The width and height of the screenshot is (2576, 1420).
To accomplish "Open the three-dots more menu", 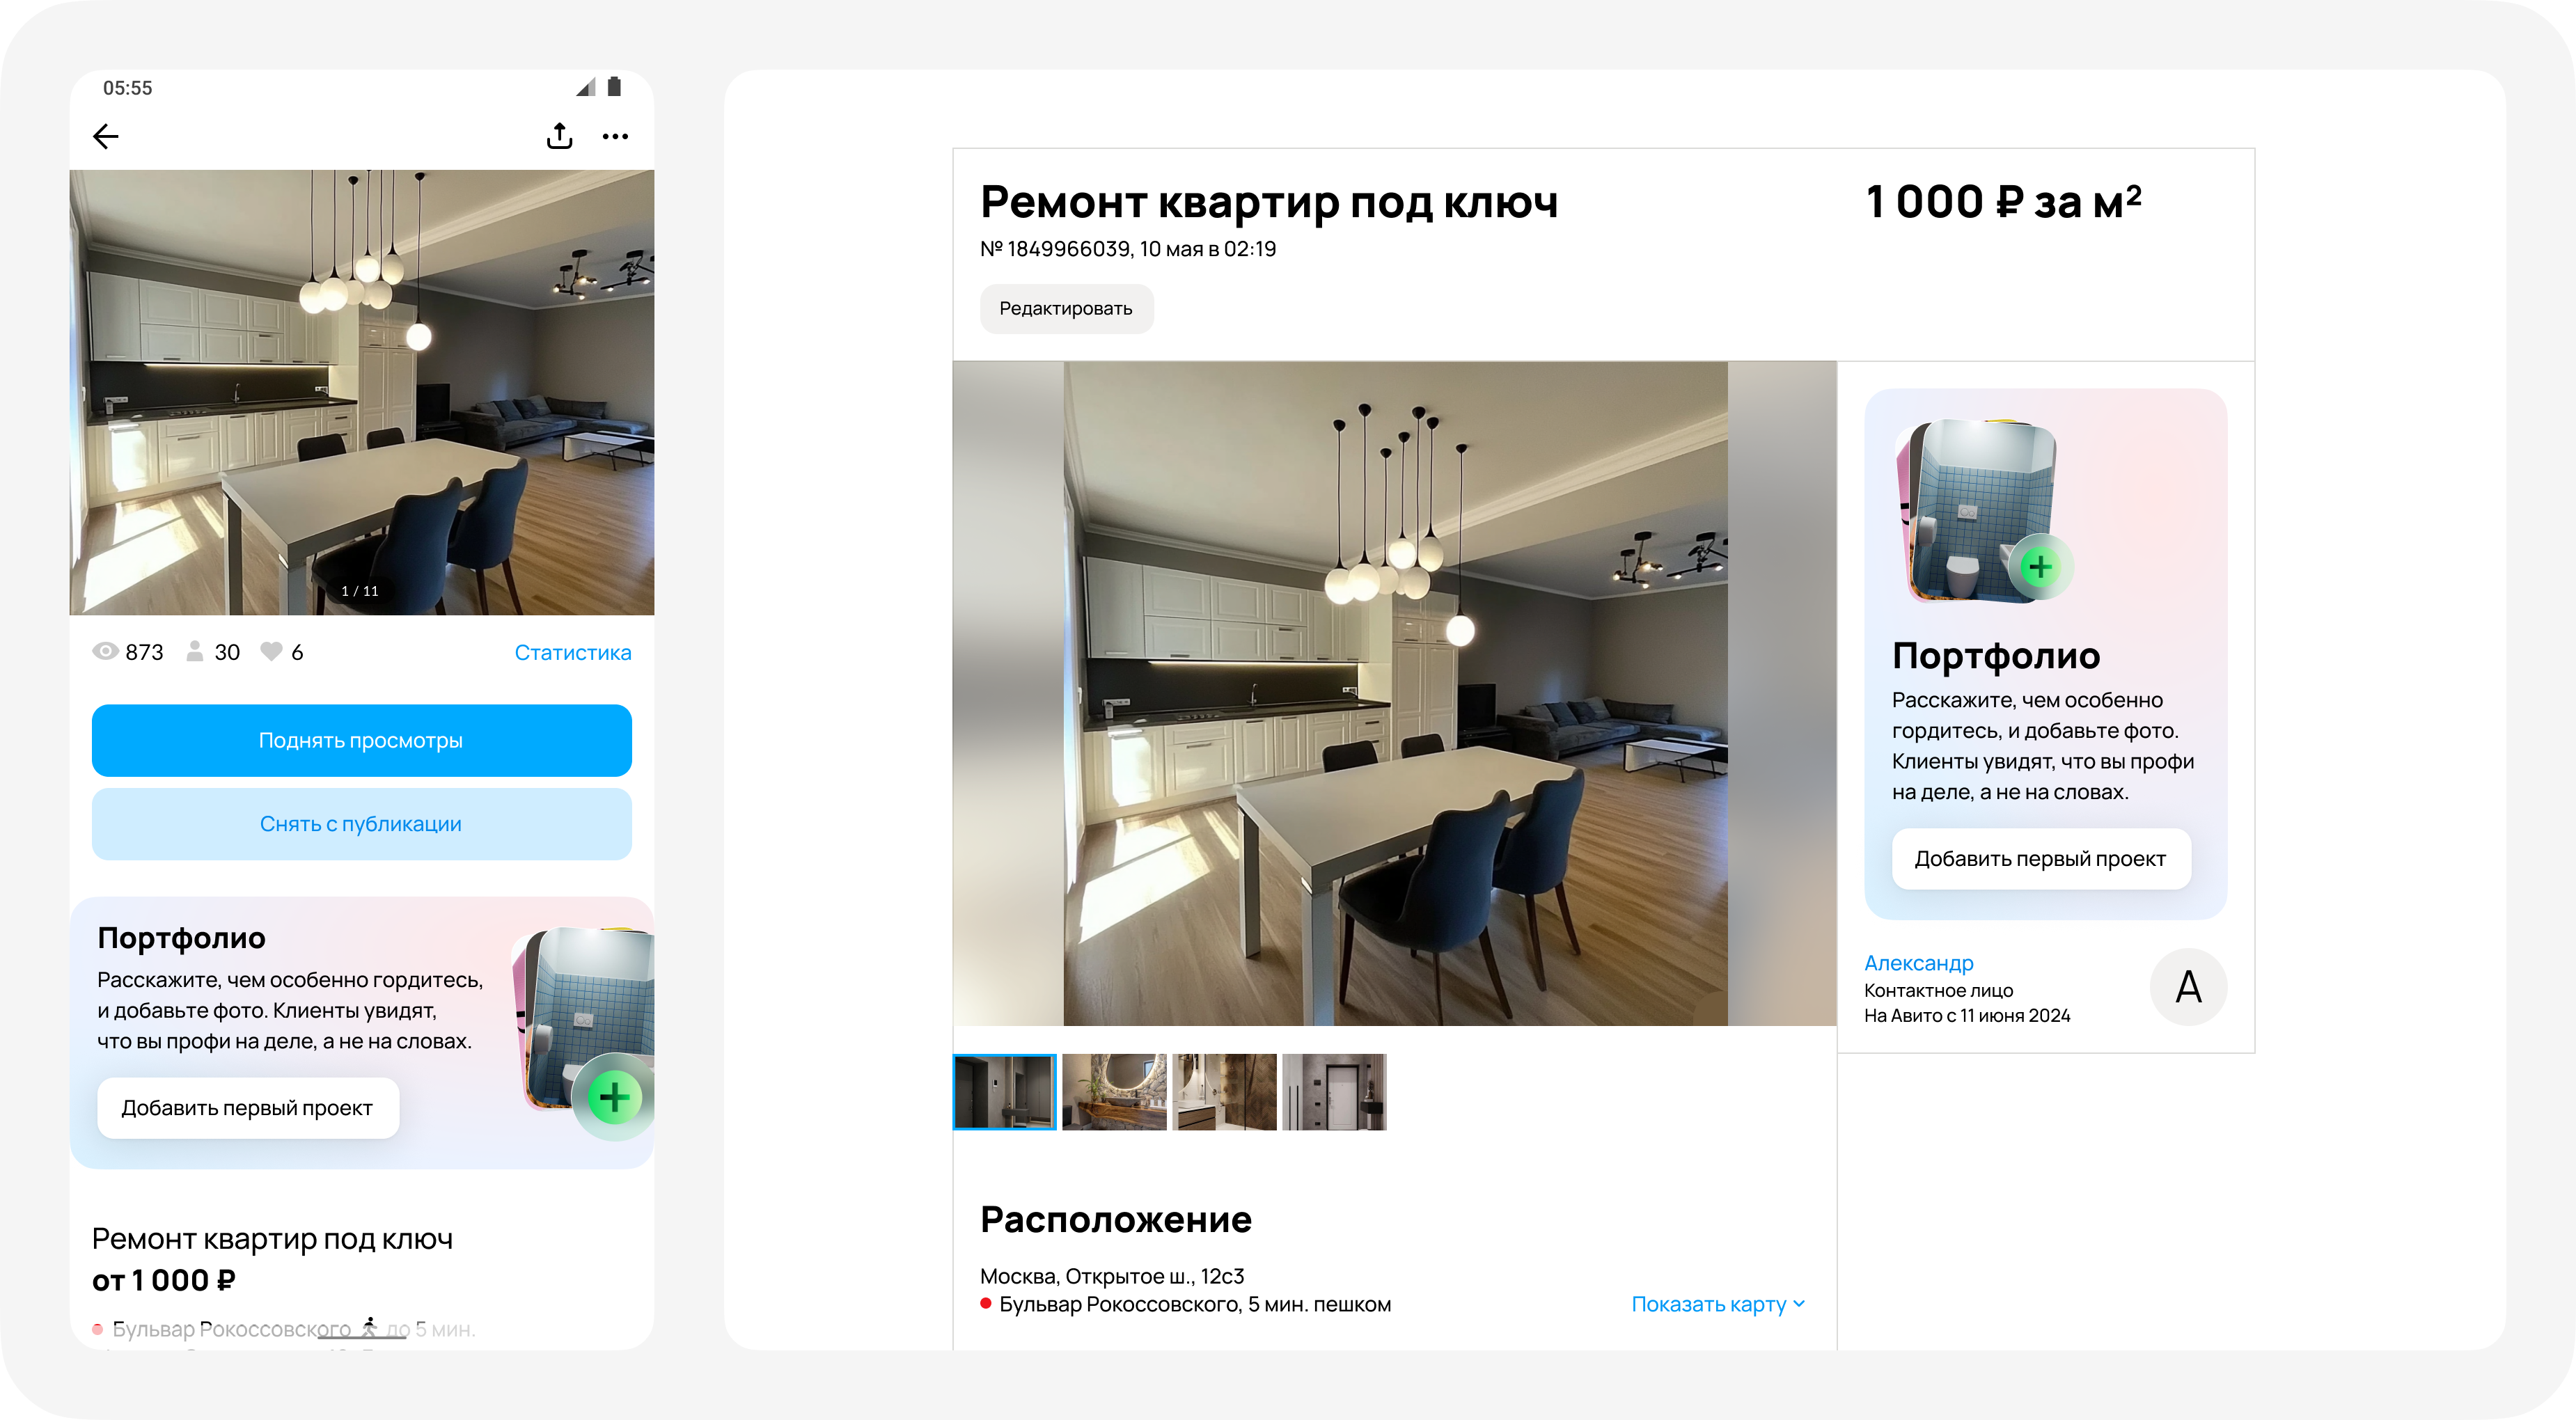I will (x=615, y=136).
